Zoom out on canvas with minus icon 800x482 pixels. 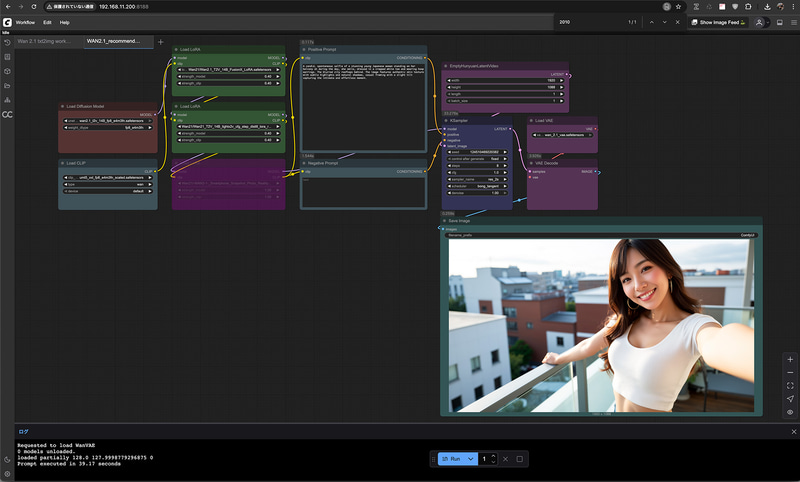pyautogui.click(x=790, y=372)
